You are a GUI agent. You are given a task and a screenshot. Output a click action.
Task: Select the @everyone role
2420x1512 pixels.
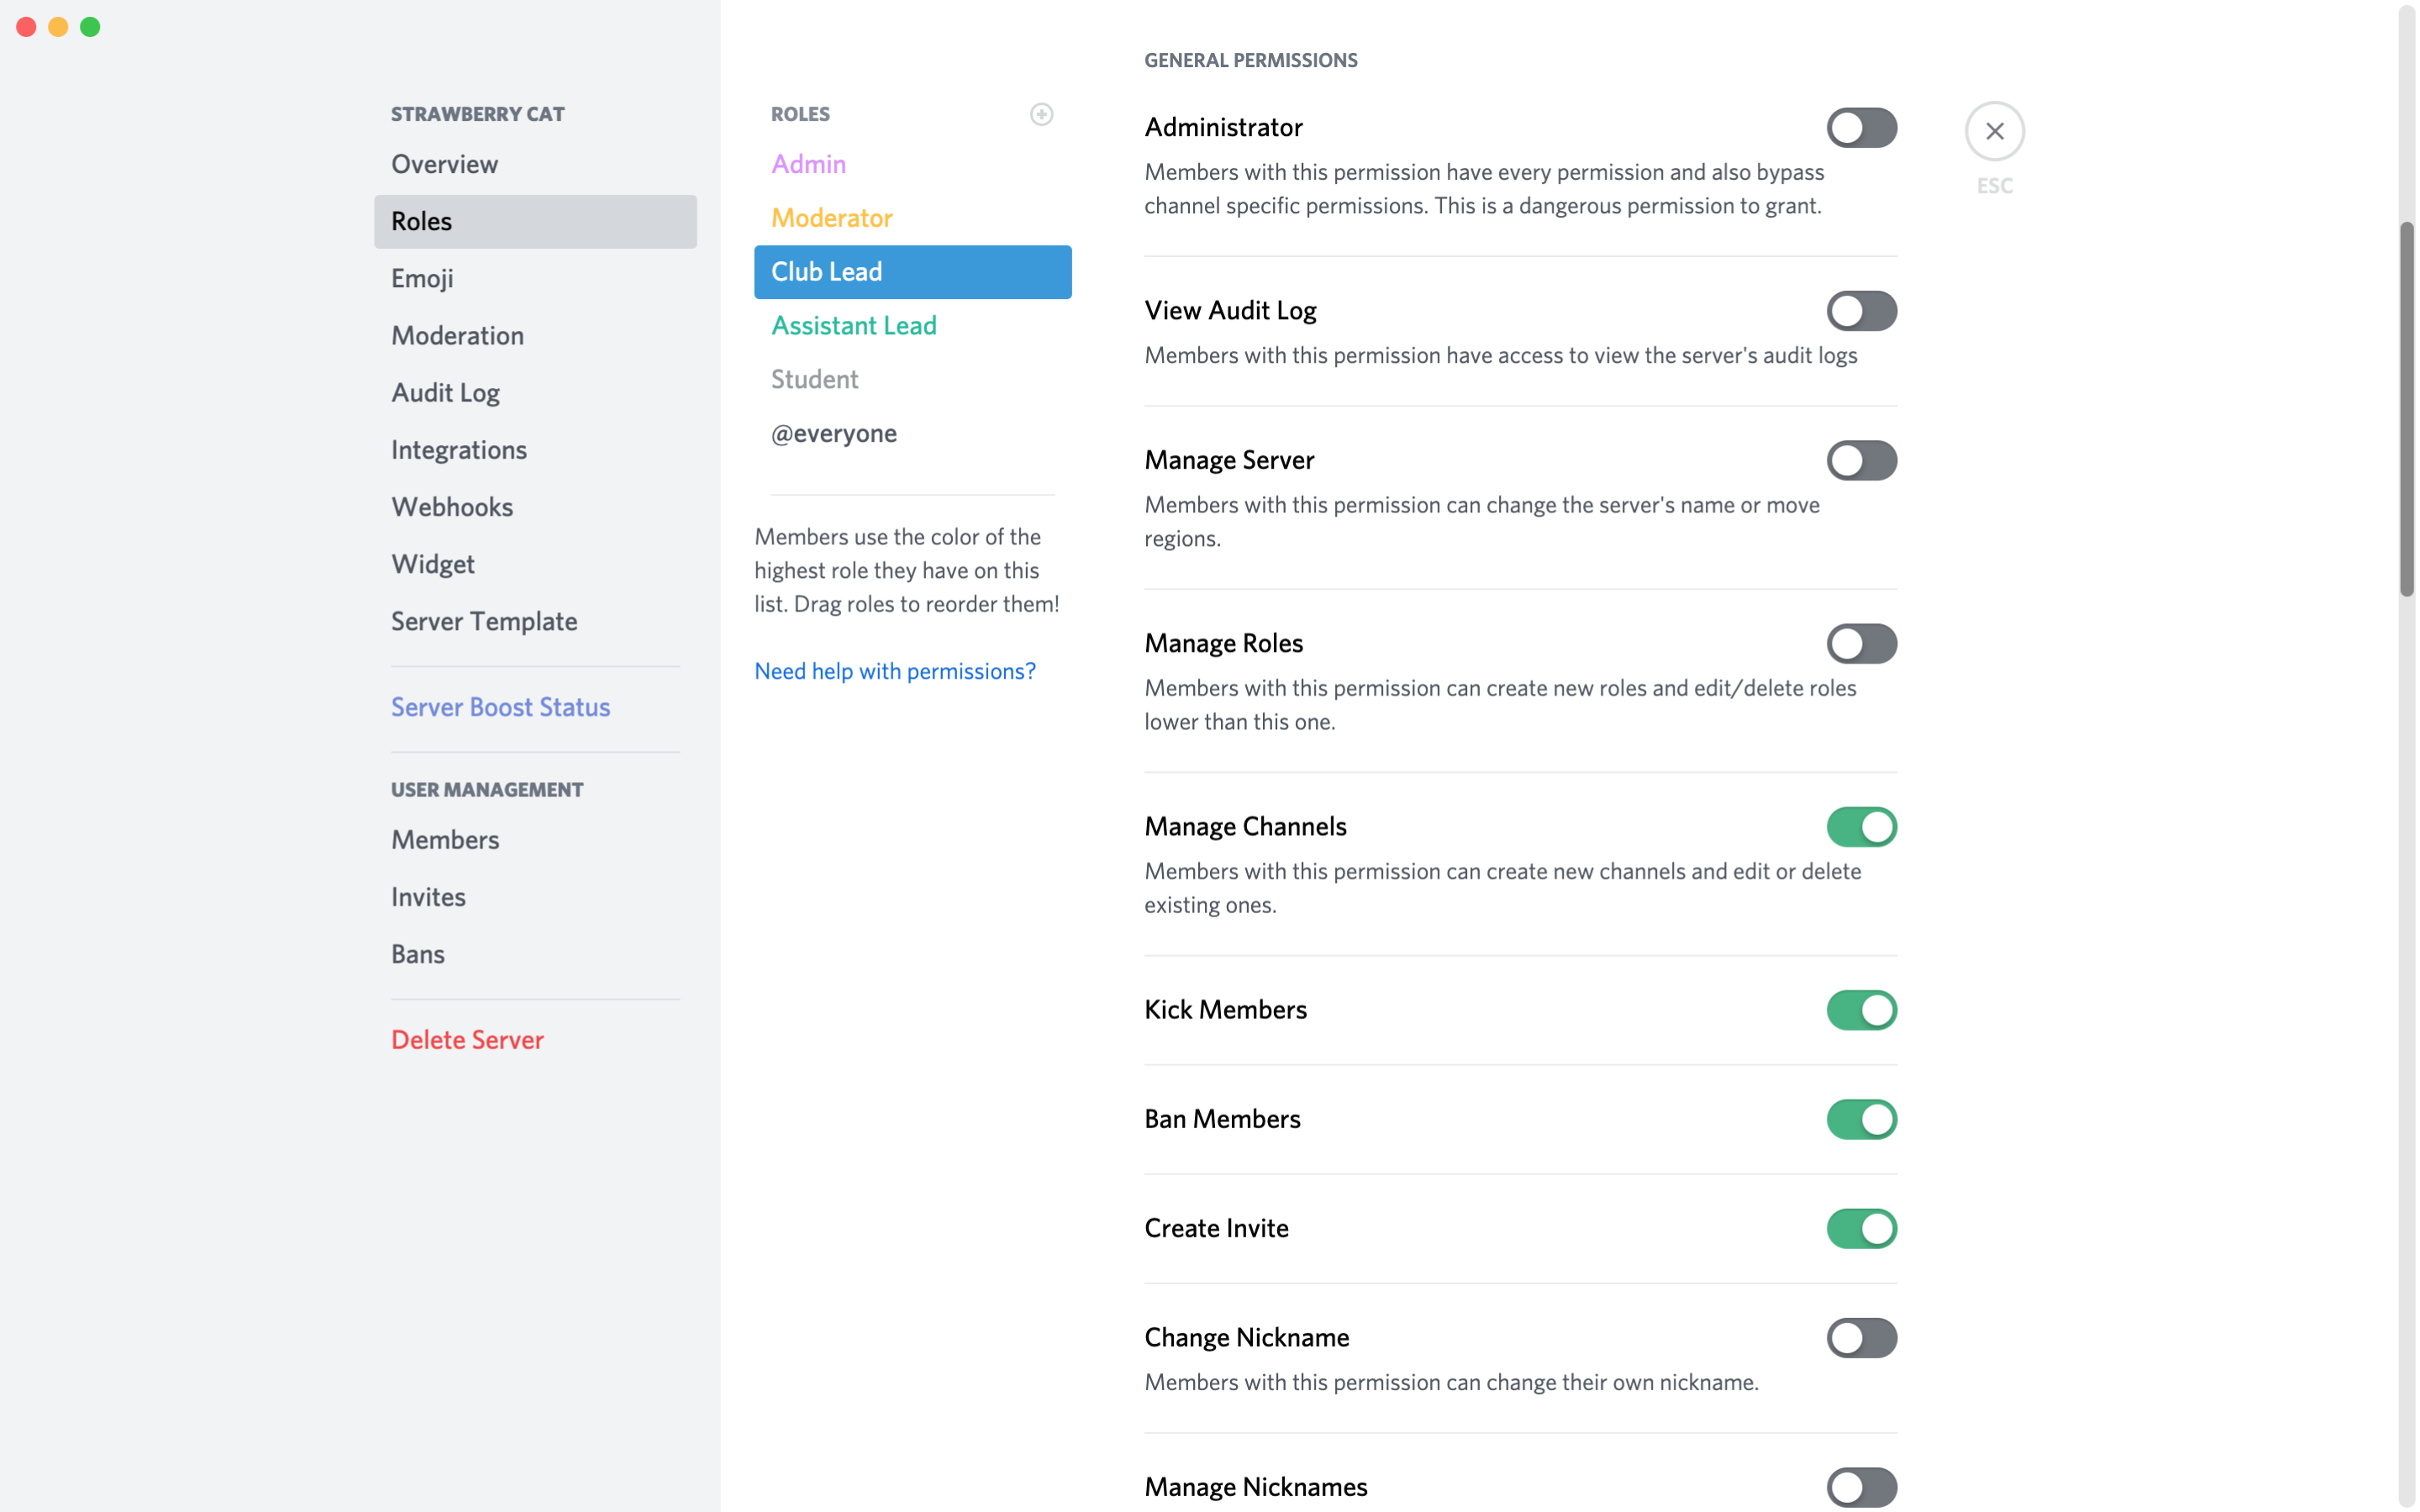834,432
